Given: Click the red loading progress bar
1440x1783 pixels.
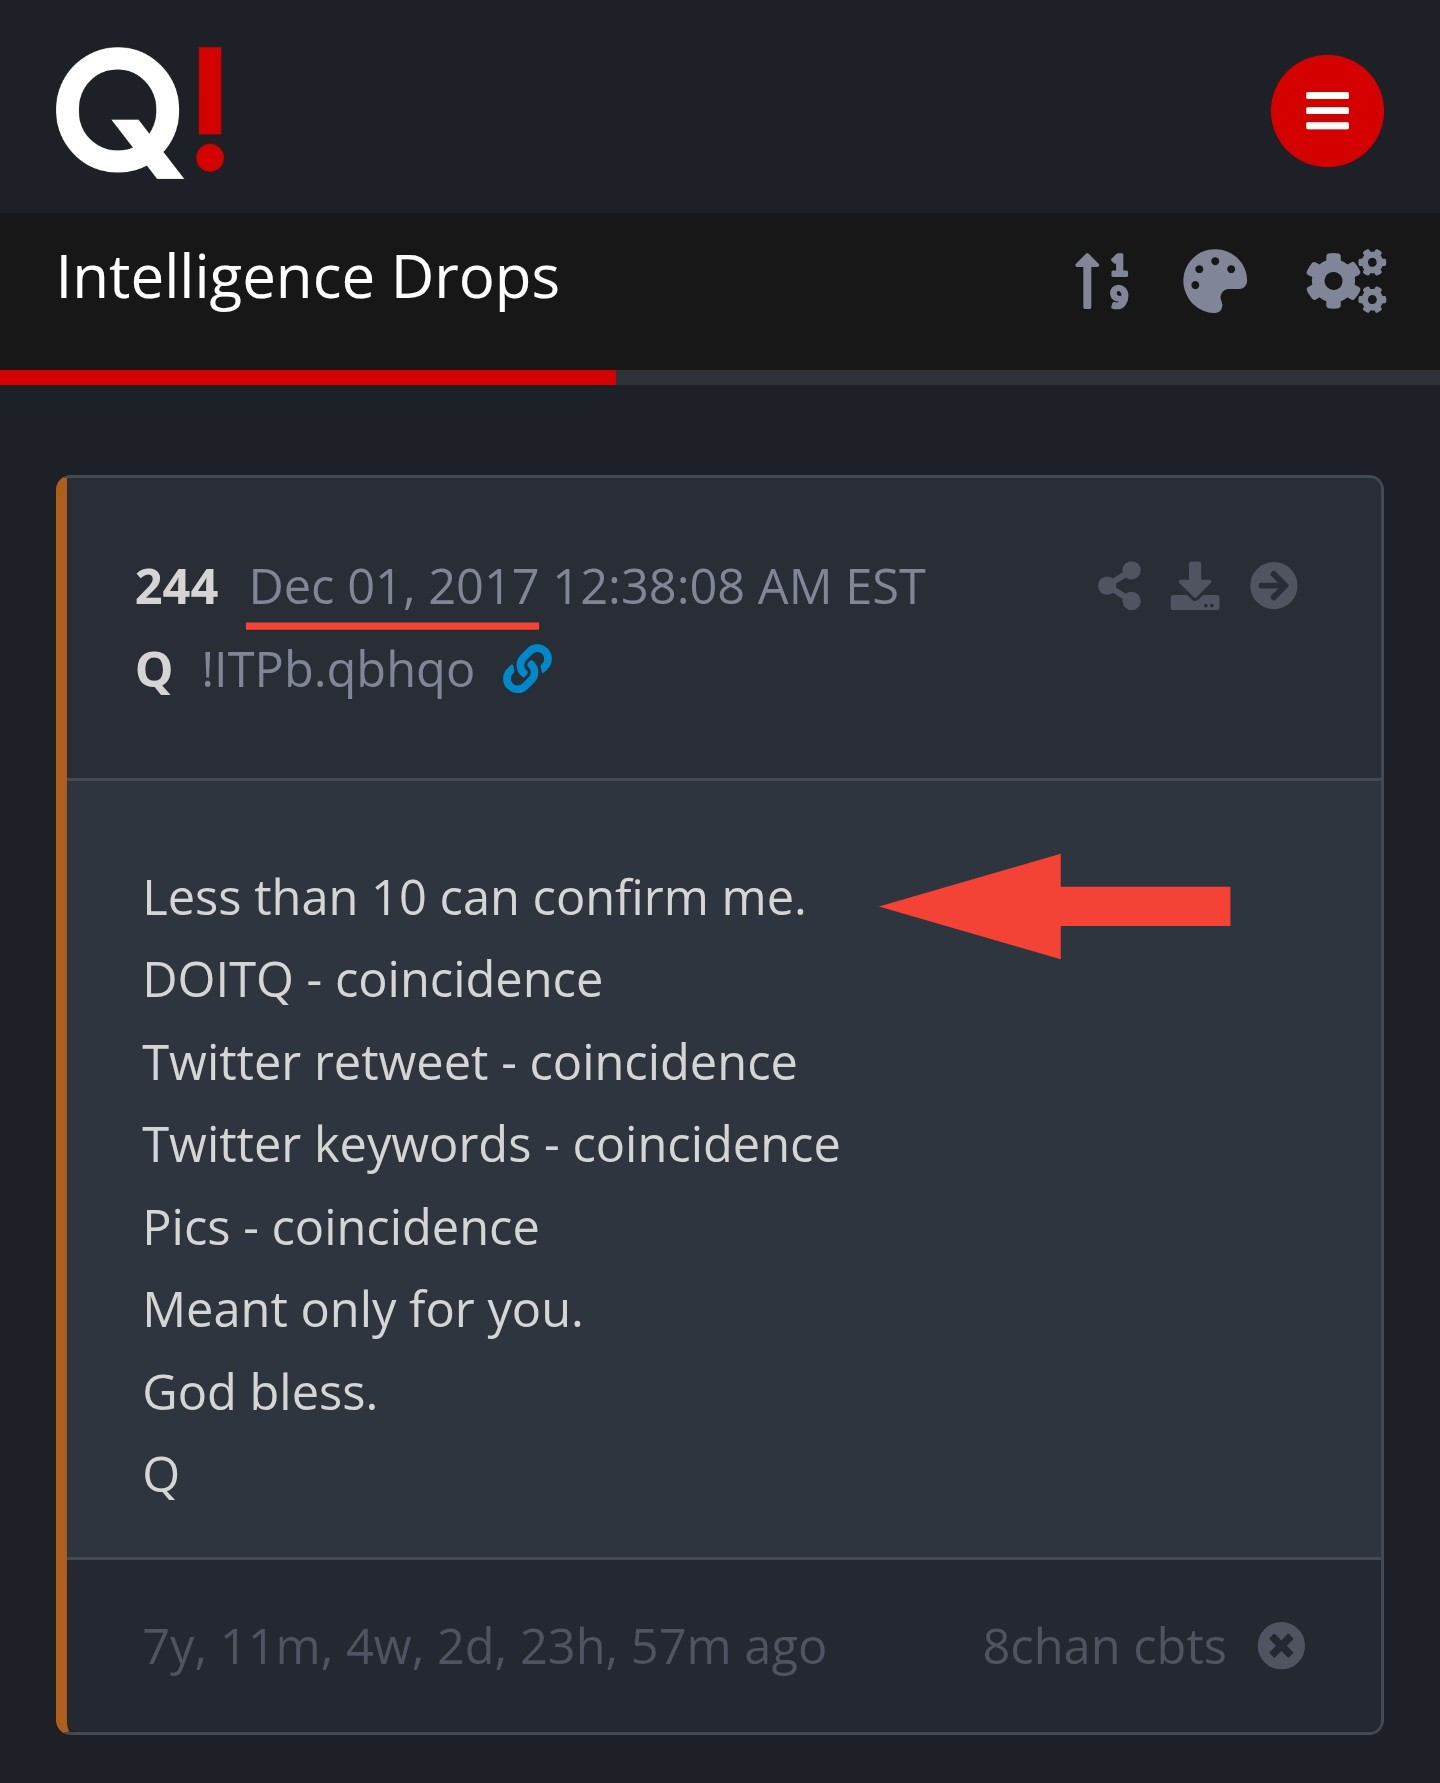Looking at the screenshot, I should tap(307, 377).
